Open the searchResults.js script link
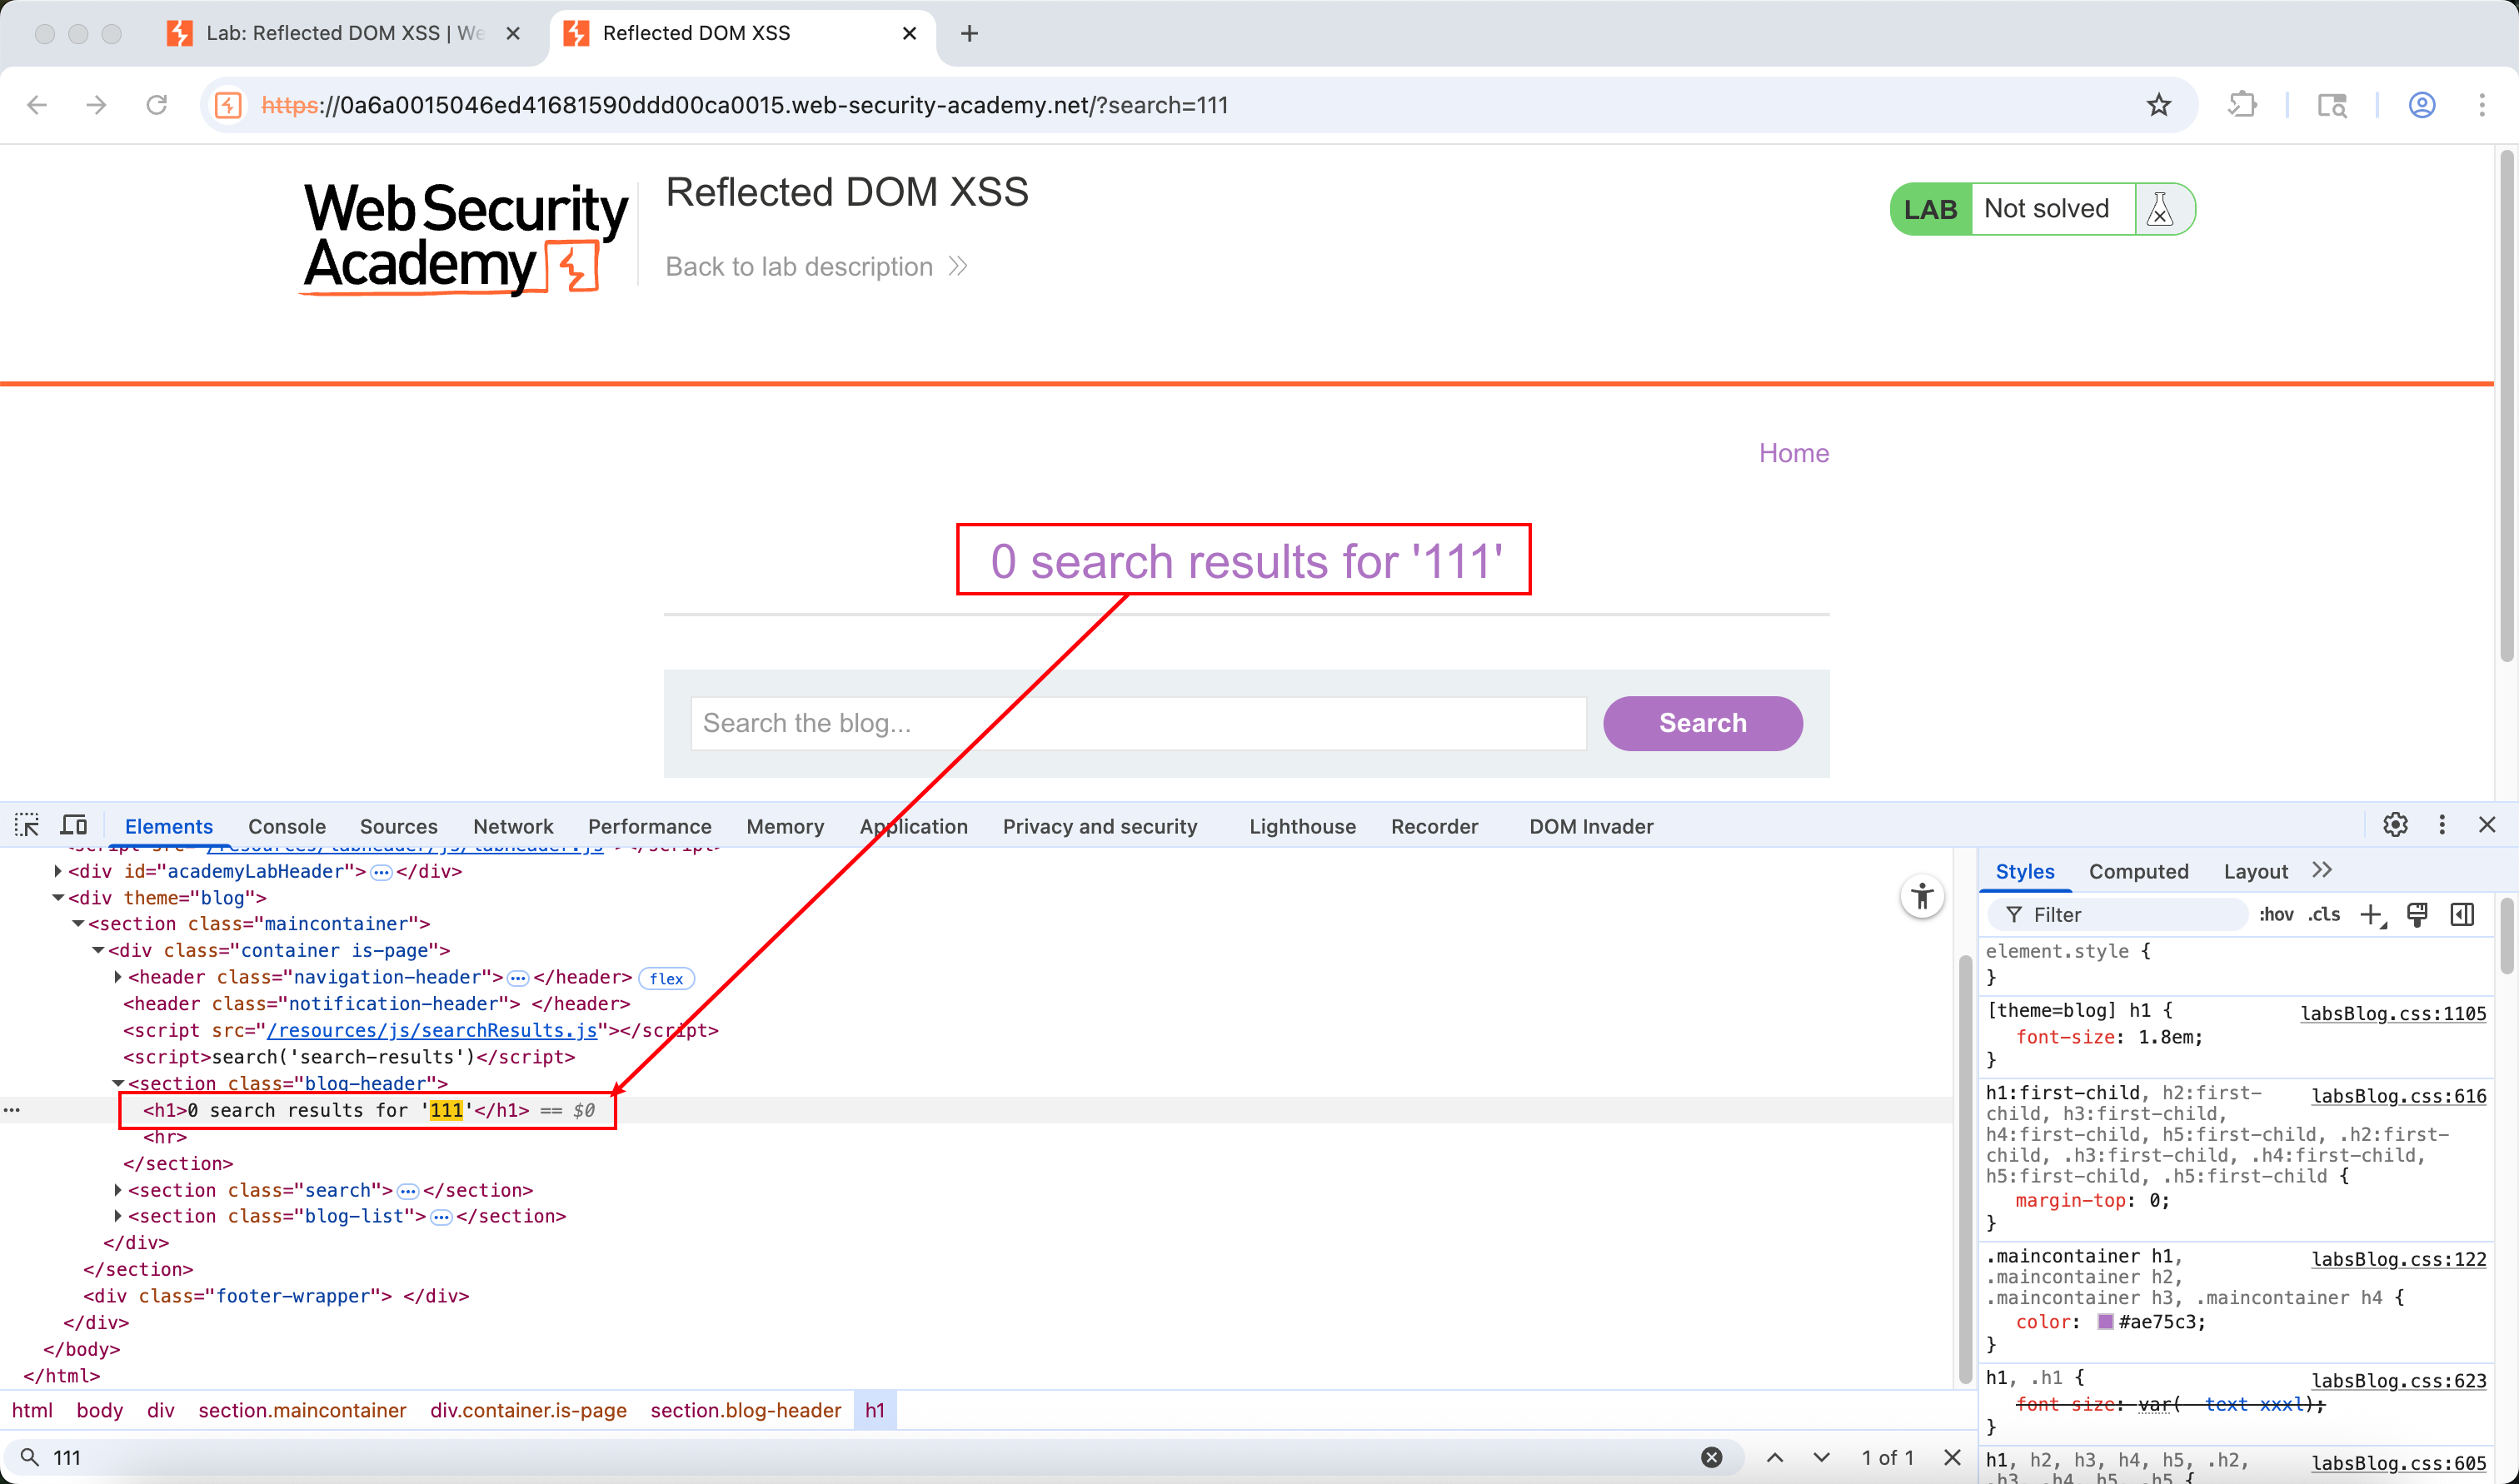 coord(432,1030)
